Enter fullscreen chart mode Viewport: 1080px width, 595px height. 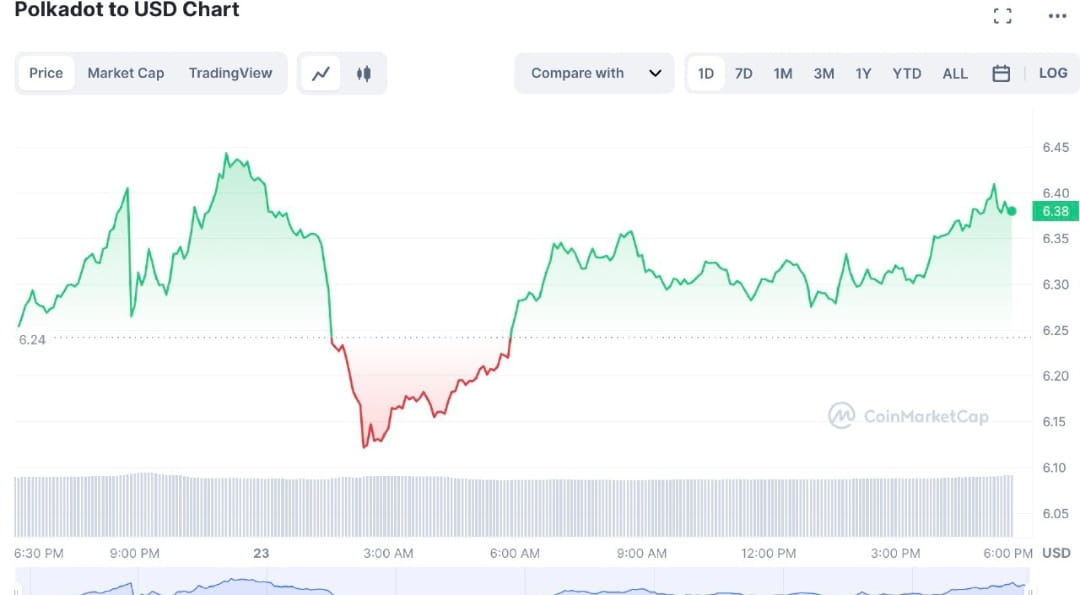click(1003, 15)
